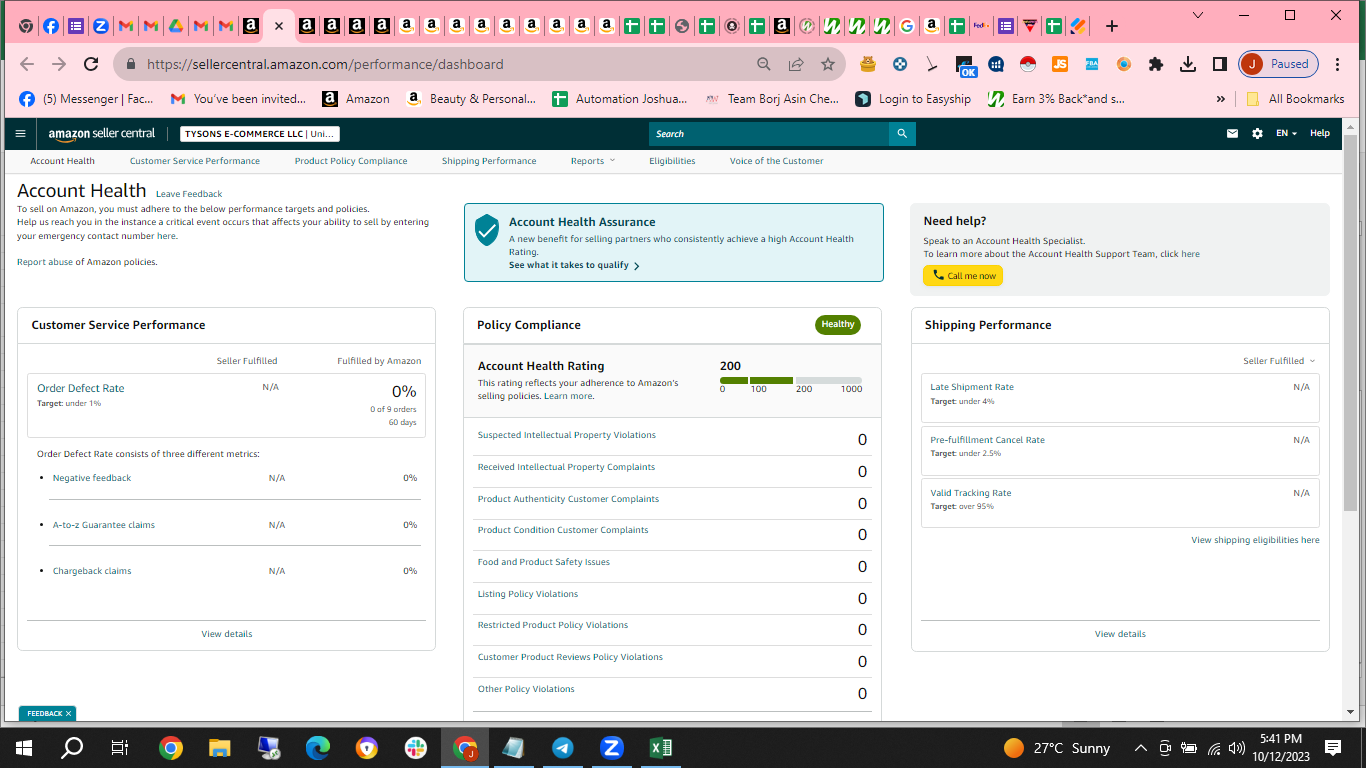Open Telegram from the taskbar

pyautogui.click(x=563, y=747)
